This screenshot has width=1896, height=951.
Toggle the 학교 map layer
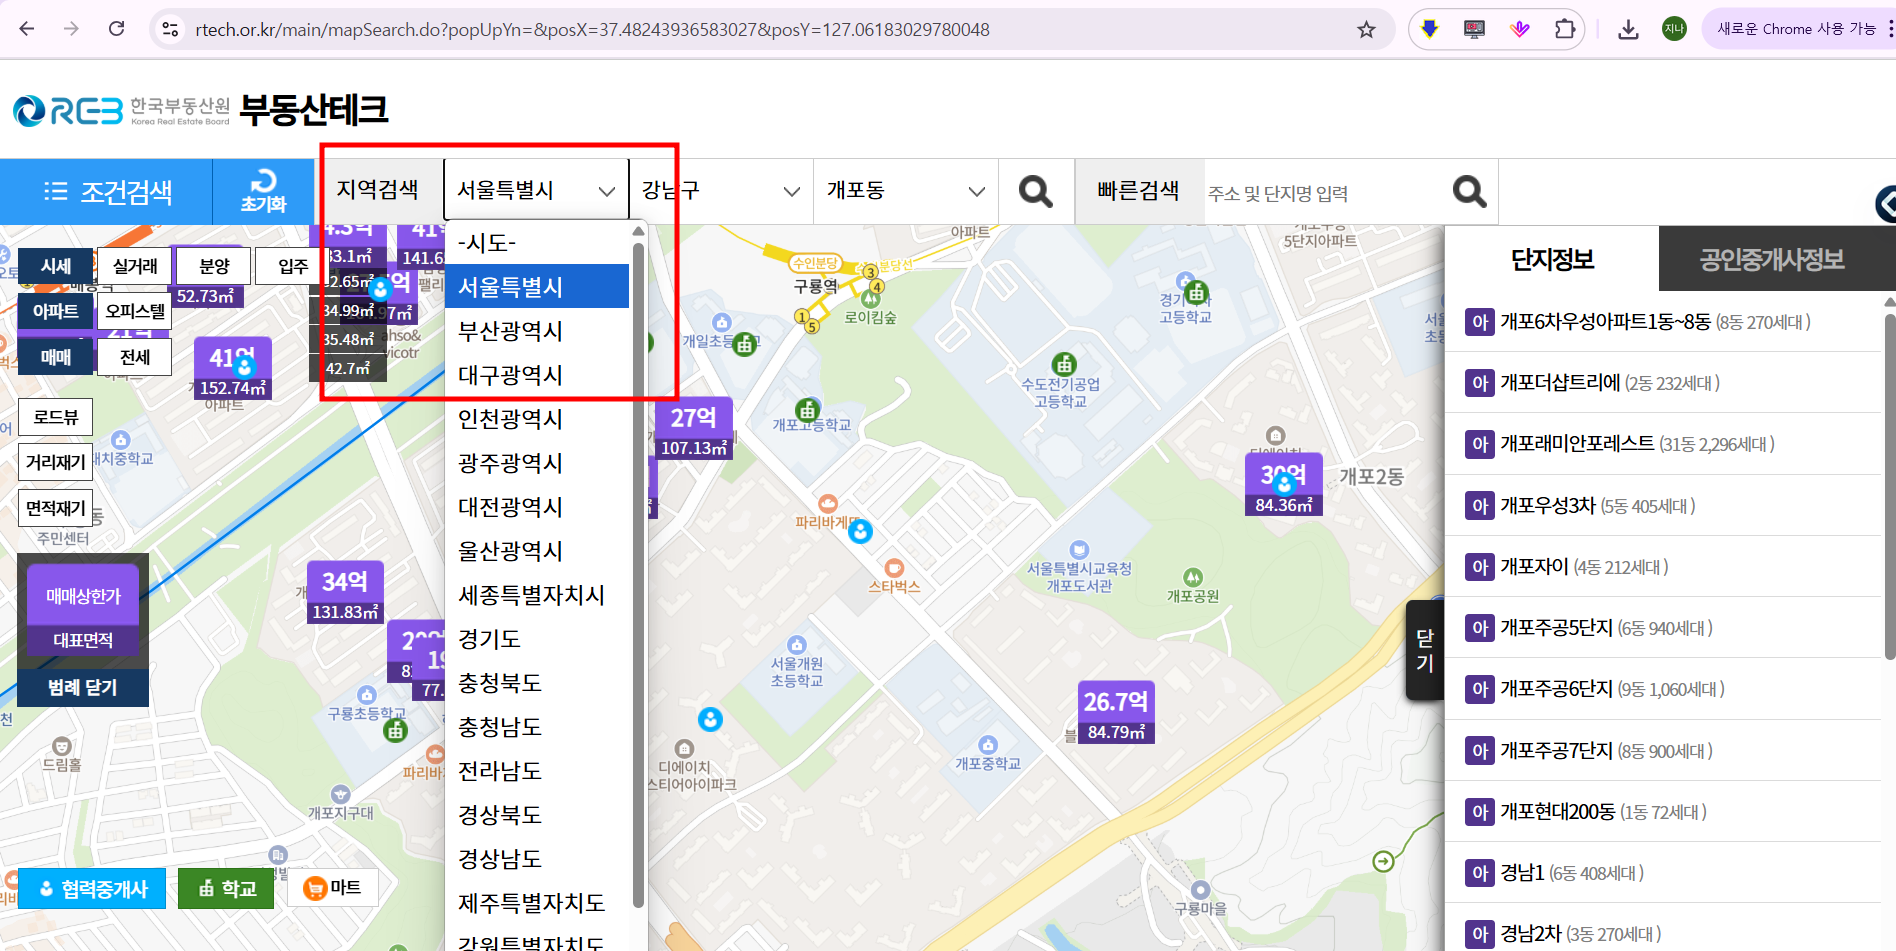(226, 889)
